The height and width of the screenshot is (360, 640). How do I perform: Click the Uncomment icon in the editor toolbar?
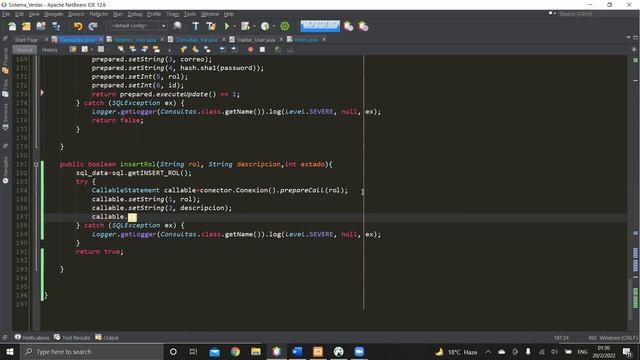point(290,49)
